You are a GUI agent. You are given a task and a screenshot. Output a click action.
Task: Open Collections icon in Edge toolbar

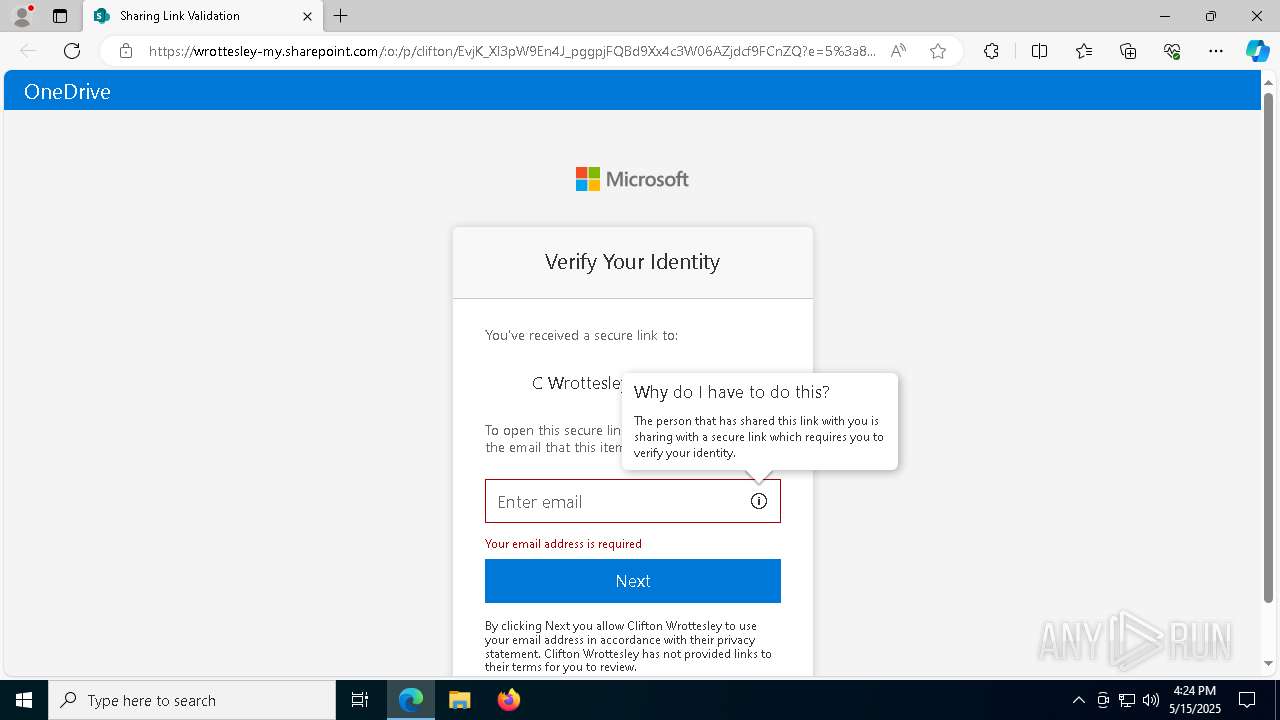coord(1128,51)
